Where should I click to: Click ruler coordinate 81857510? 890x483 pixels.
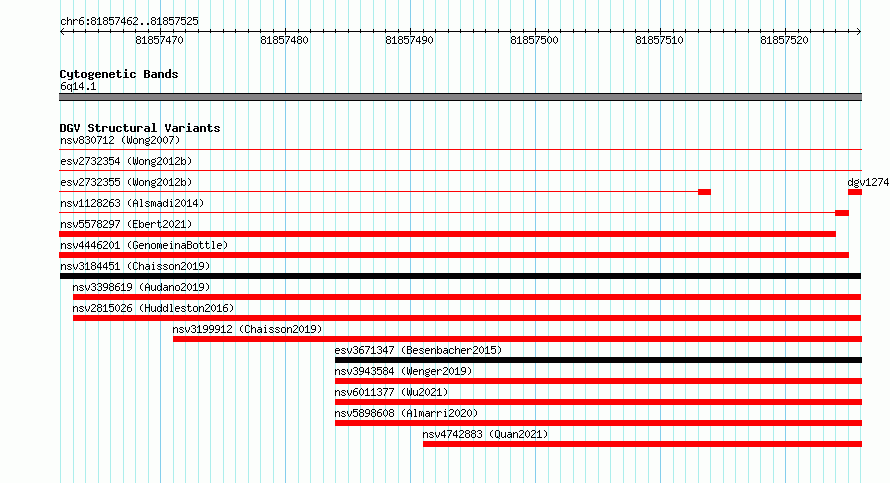tap(659, 40)
